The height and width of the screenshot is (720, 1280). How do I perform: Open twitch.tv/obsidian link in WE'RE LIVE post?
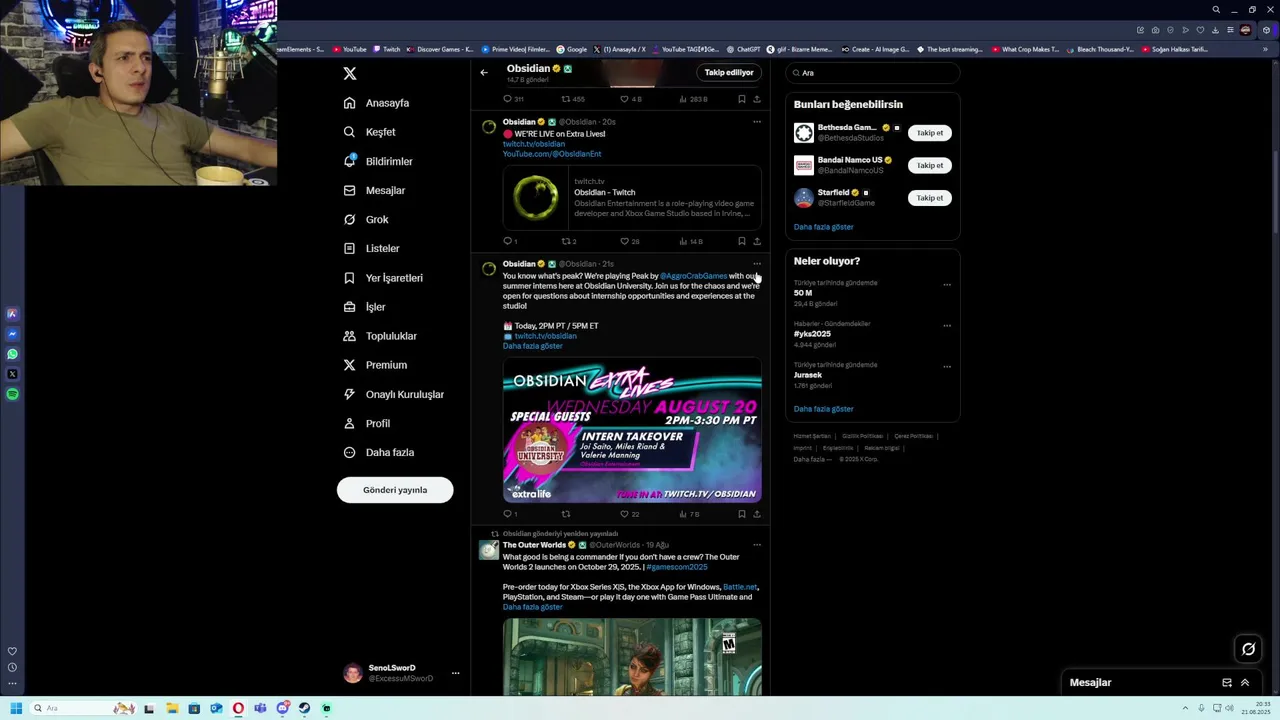coord(534,144)
